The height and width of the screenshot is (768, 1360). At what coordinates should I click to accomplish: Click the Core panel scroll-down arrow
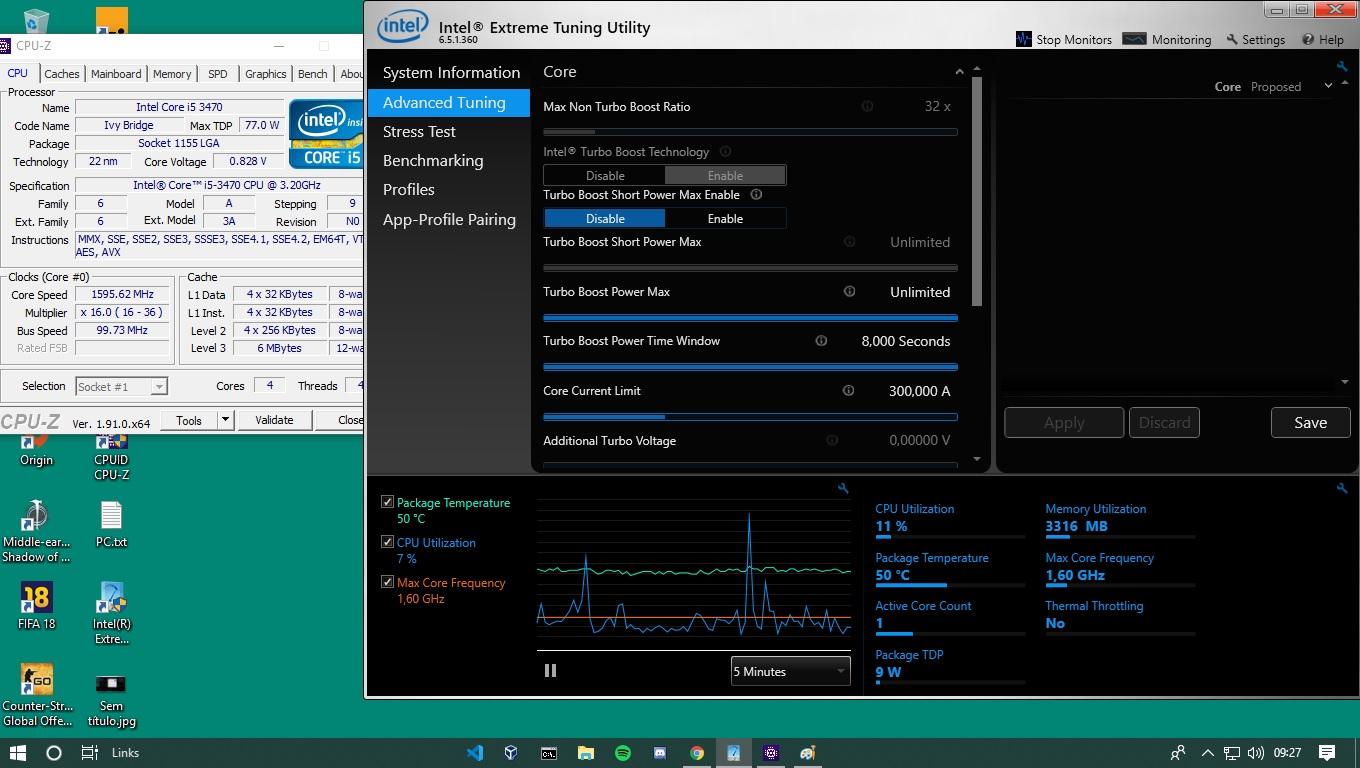pos(977,459)
